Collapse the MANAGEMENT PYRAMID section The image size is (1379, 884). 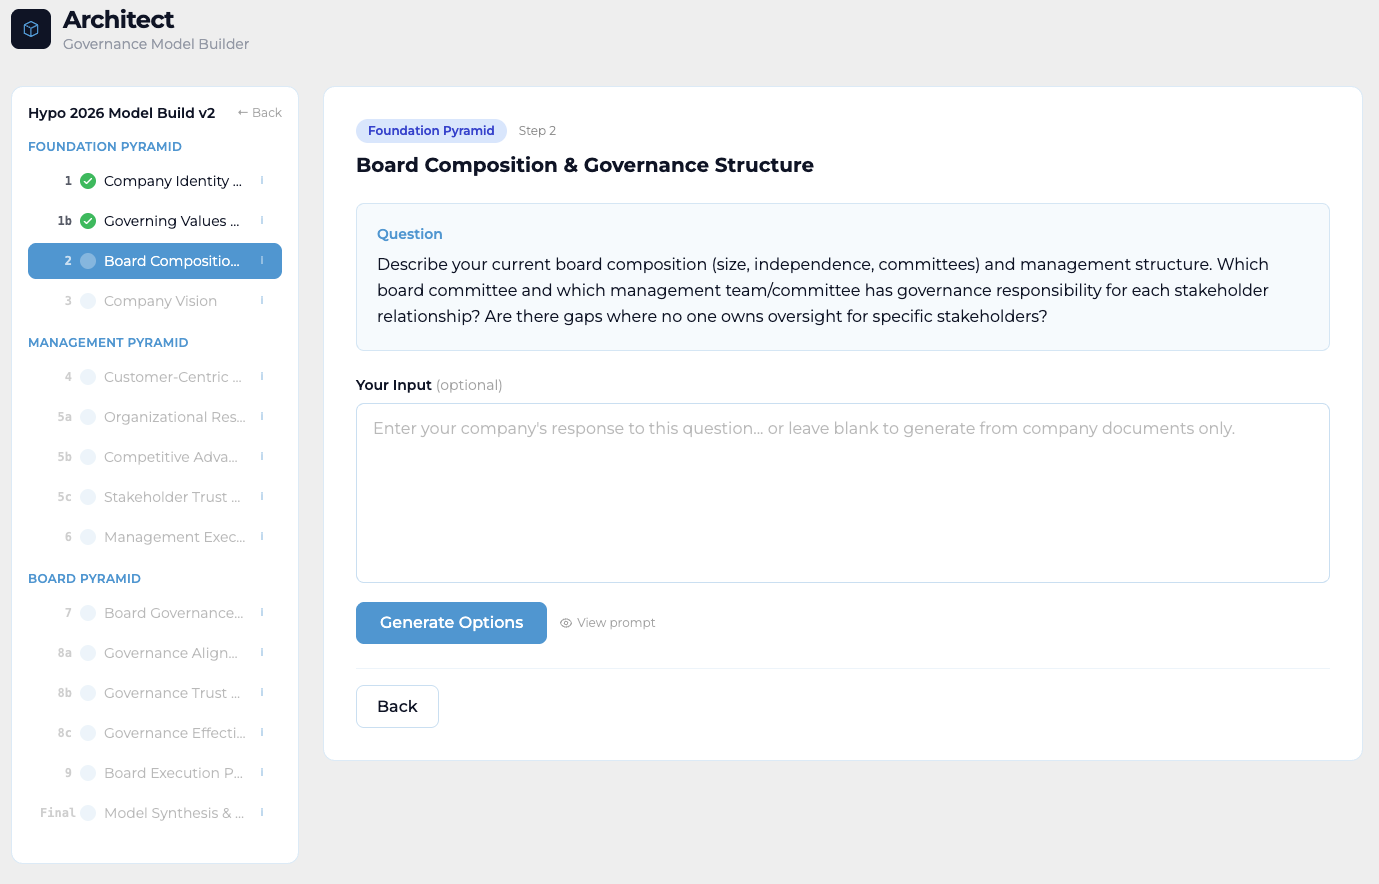(x=108, y=342)
